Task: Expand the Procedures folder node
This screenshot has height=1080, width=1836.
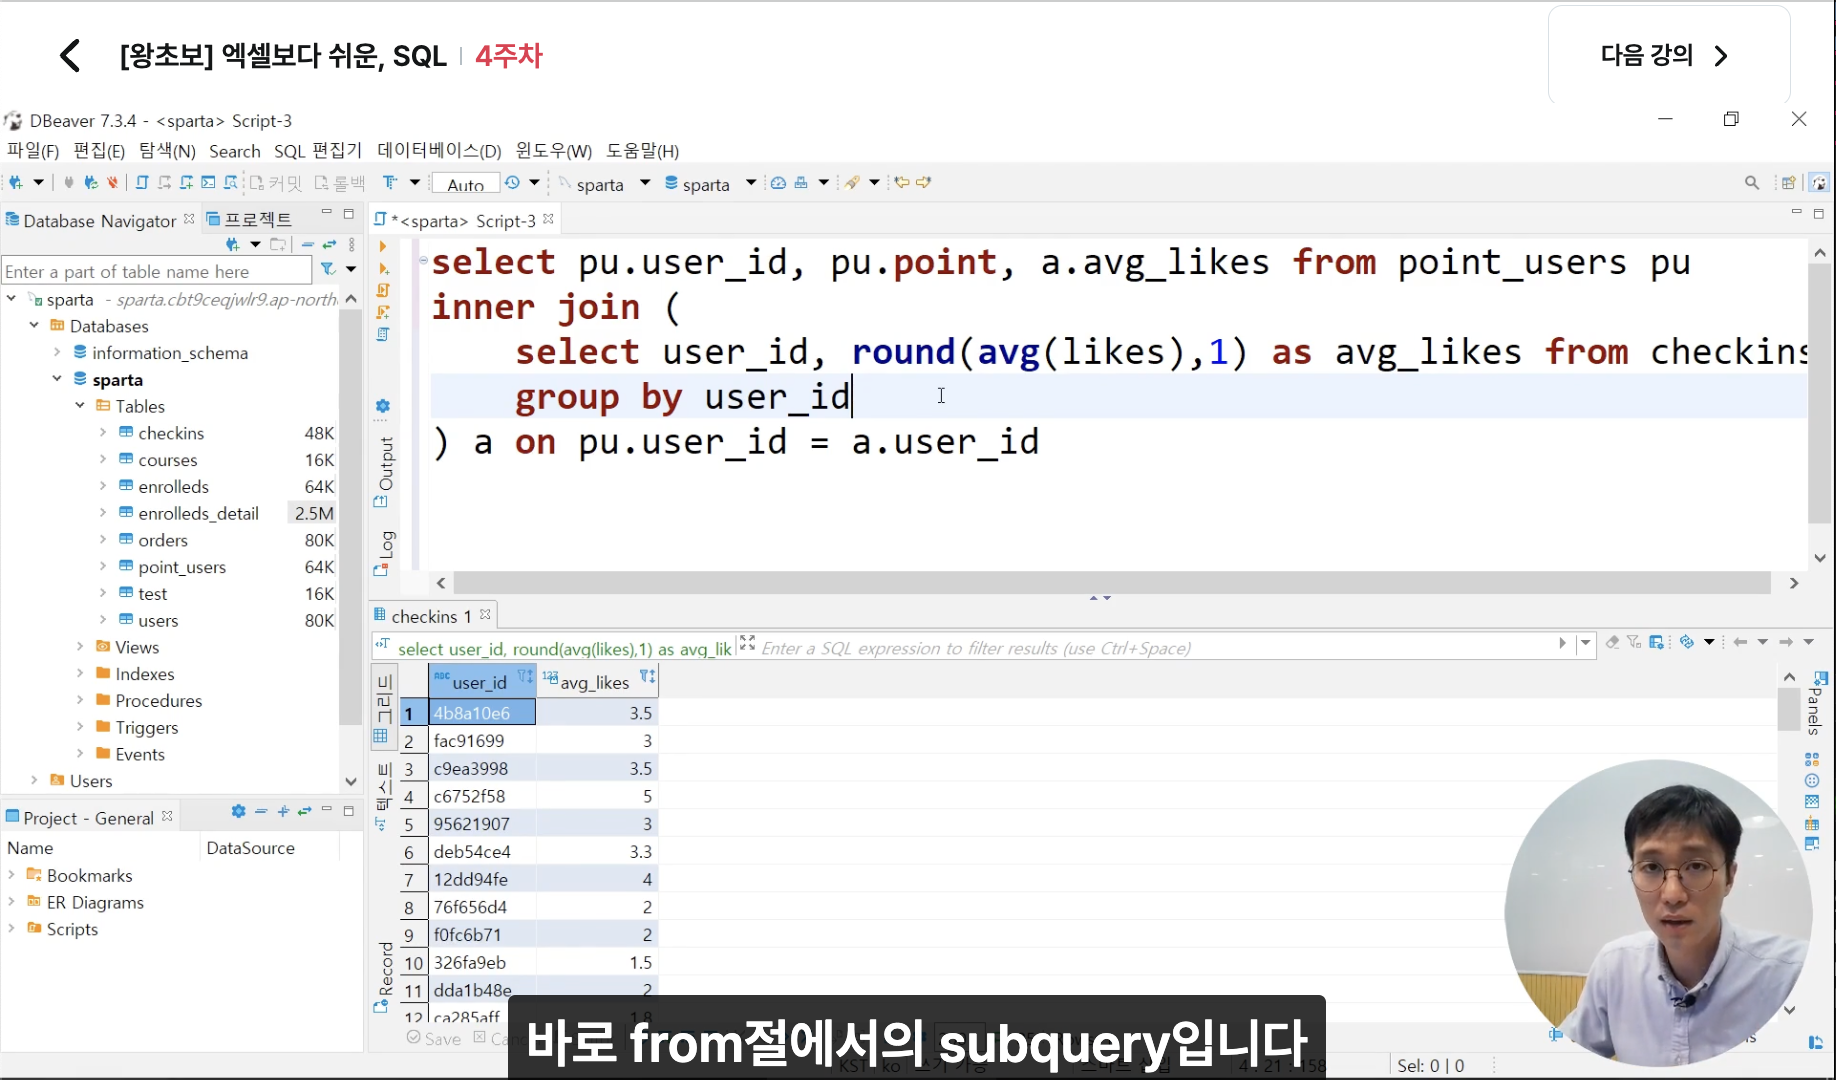Action: point(80,700)
